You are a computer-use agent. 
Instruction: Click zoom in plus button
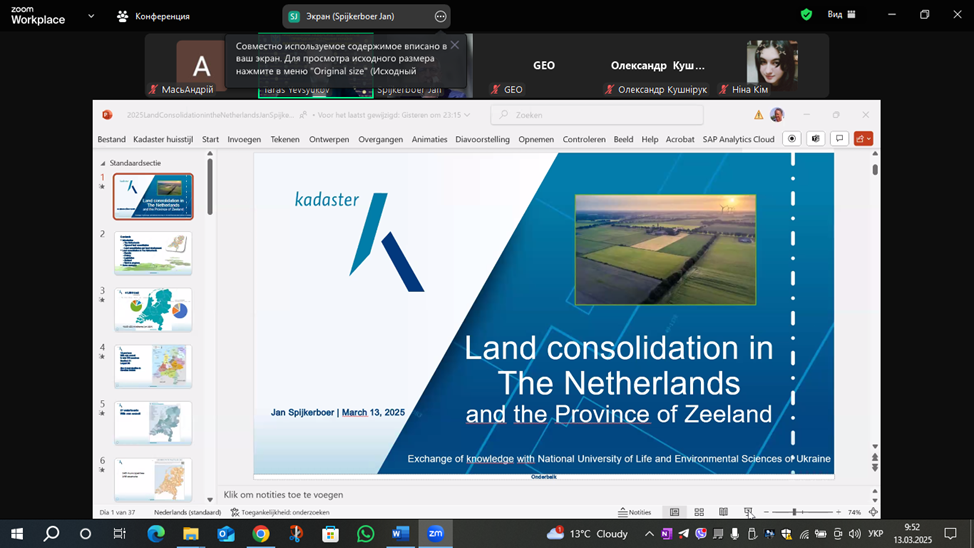(x=839, y=512)
